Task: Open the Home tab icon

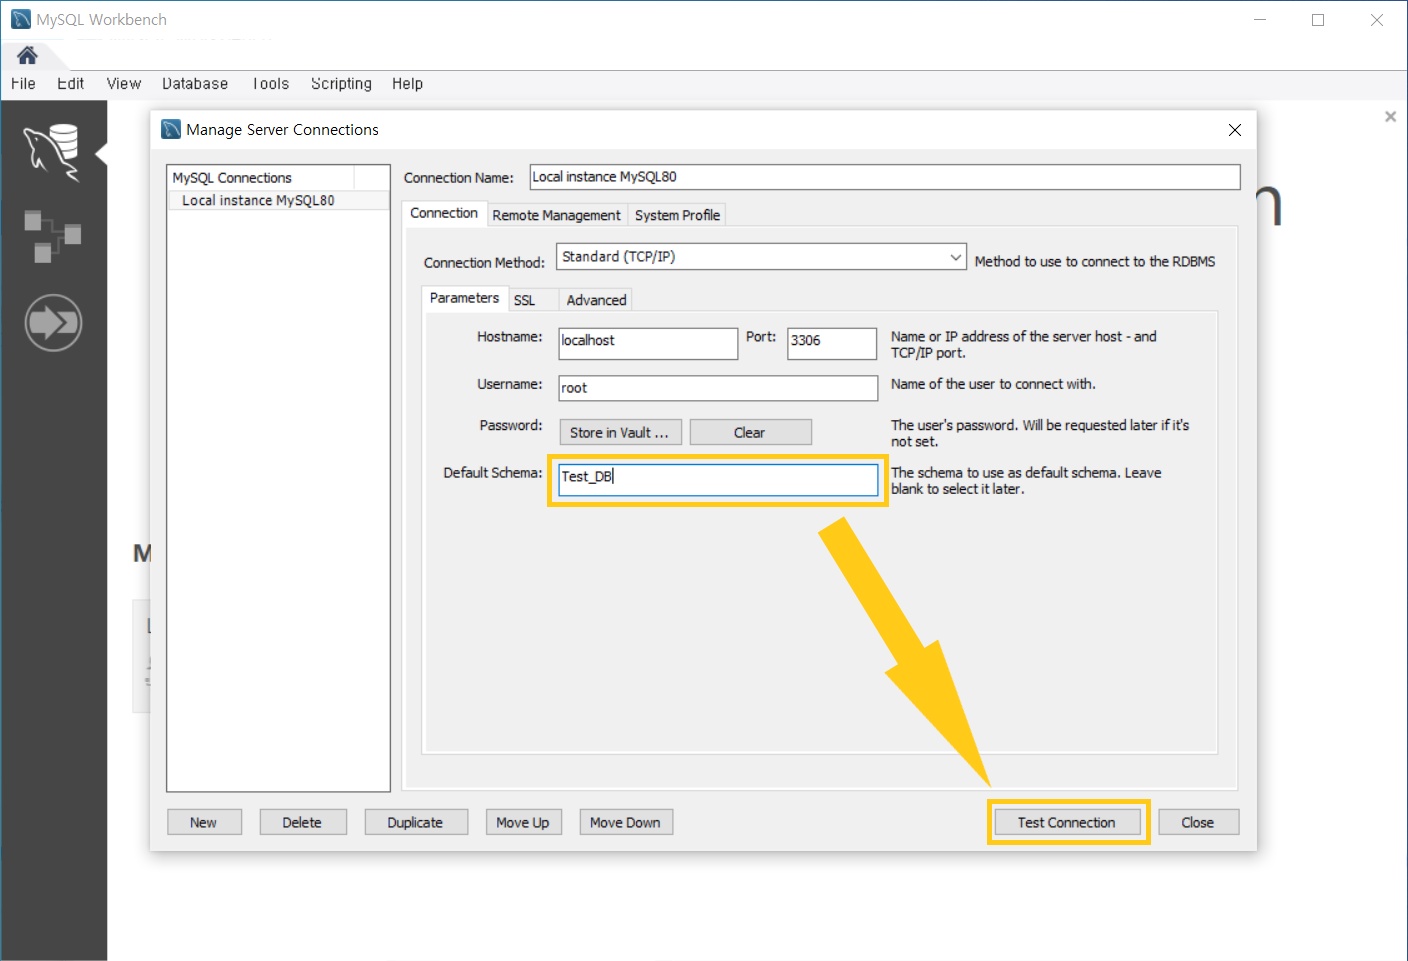Action: tap(27, 55)
